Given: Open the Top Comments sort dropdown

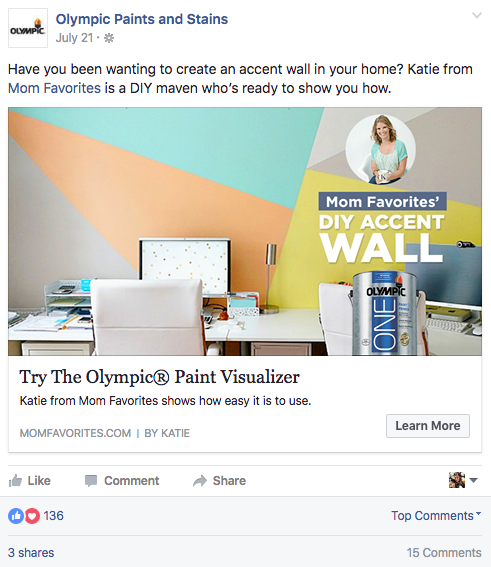Looking at the screenshot, I should 436,516.
